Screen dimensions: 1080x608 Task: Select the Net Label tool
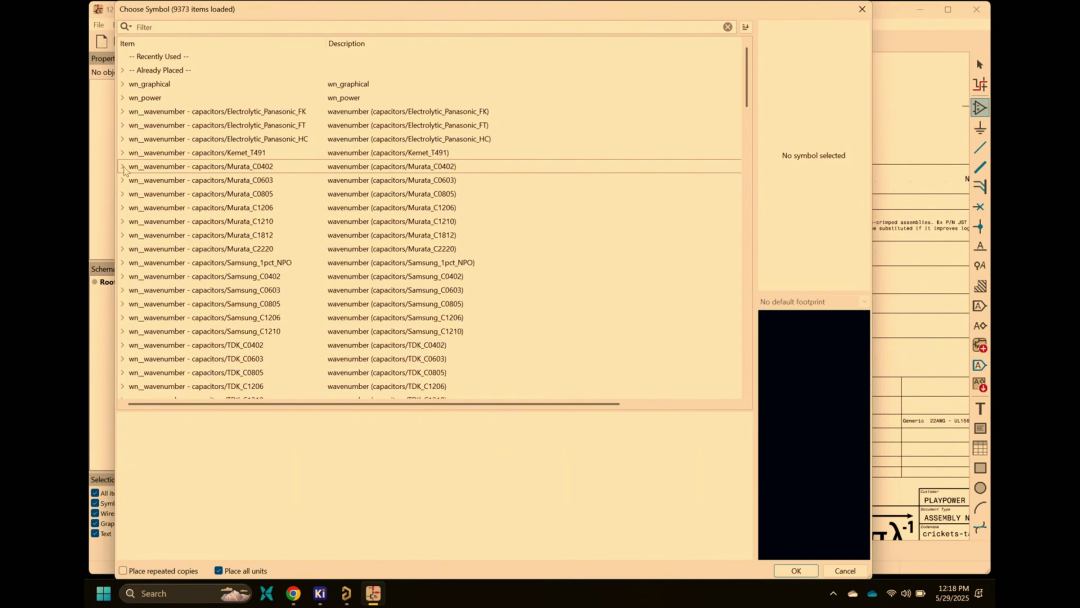click(x=979, y=246)
